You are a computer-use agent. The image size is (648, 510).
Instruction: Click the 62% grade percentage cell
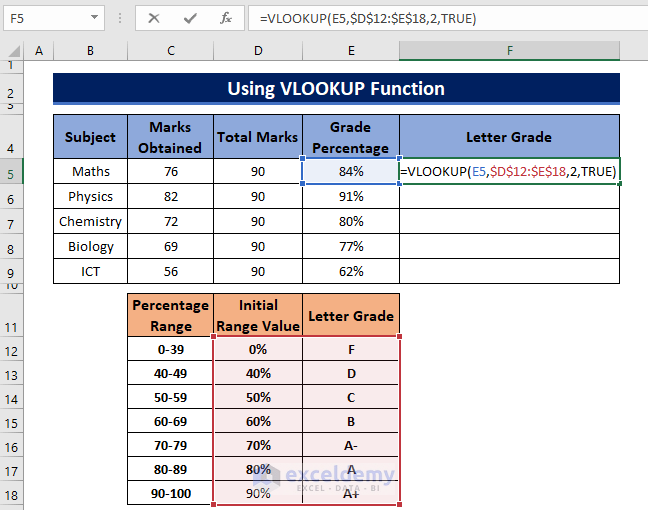click(x=351, y=272)
